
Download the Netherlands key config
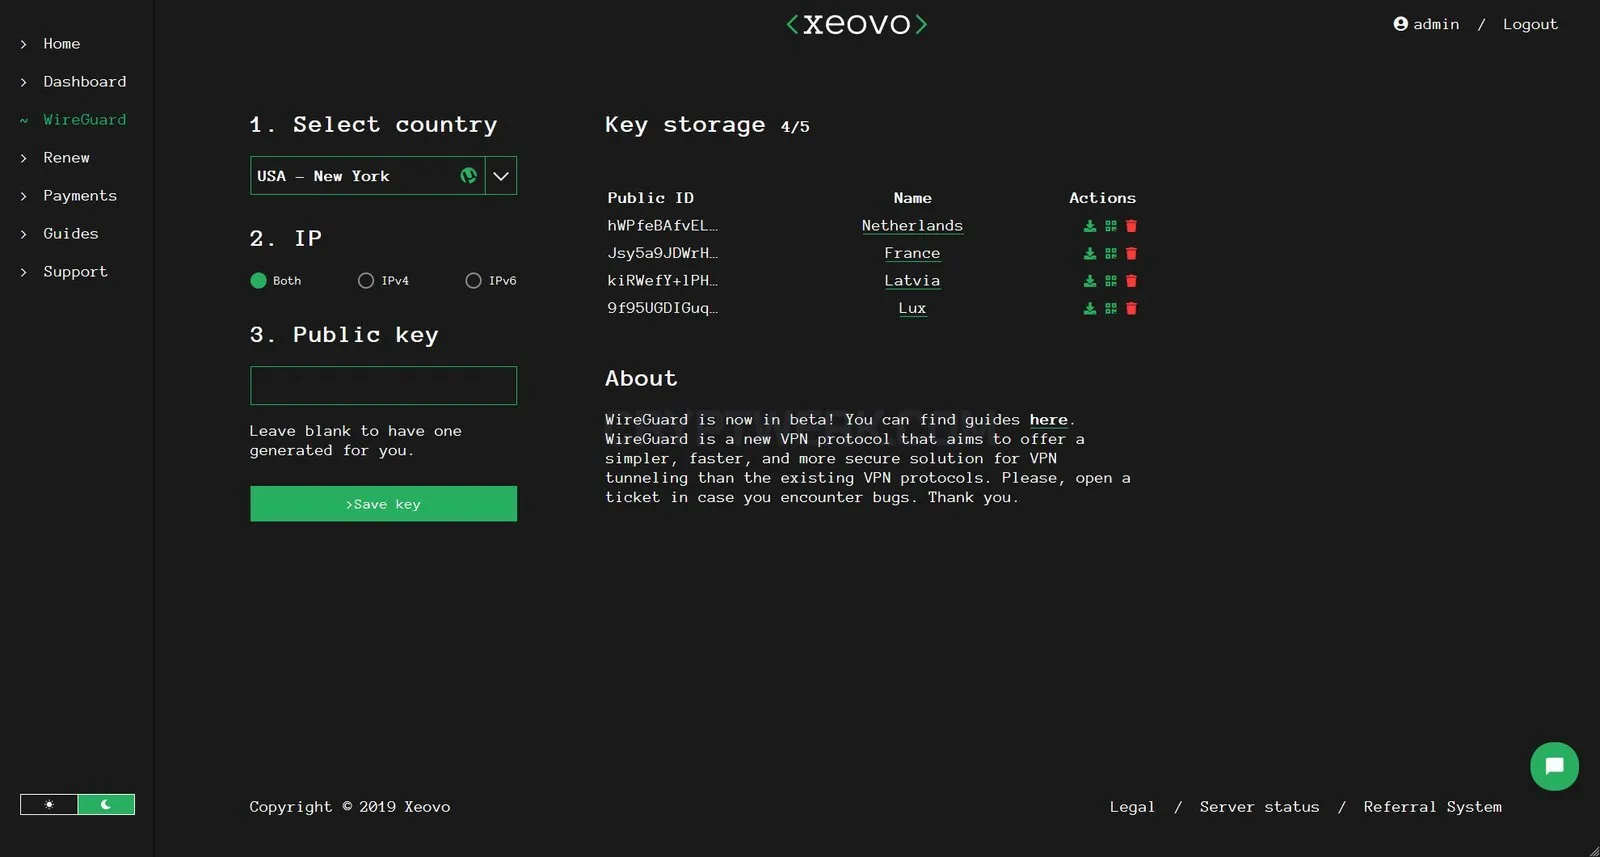[x=1090, y=226]
